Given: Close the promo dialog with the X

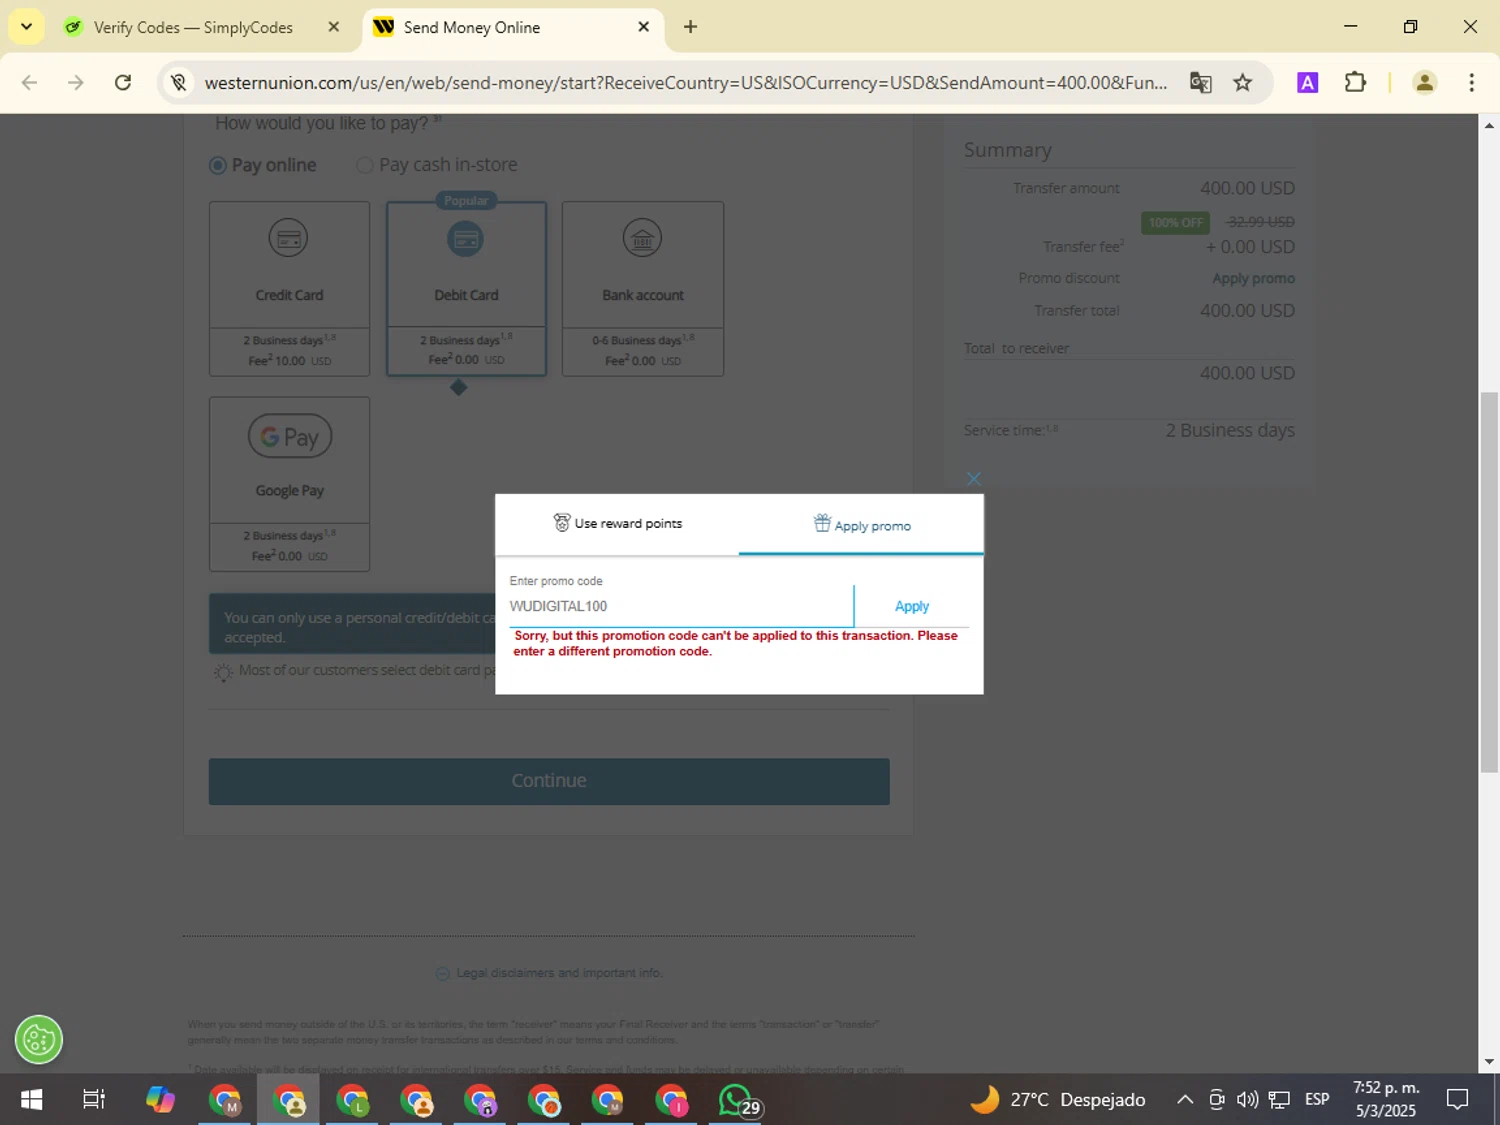Looking at the screenshot, I should click(973, 479).
